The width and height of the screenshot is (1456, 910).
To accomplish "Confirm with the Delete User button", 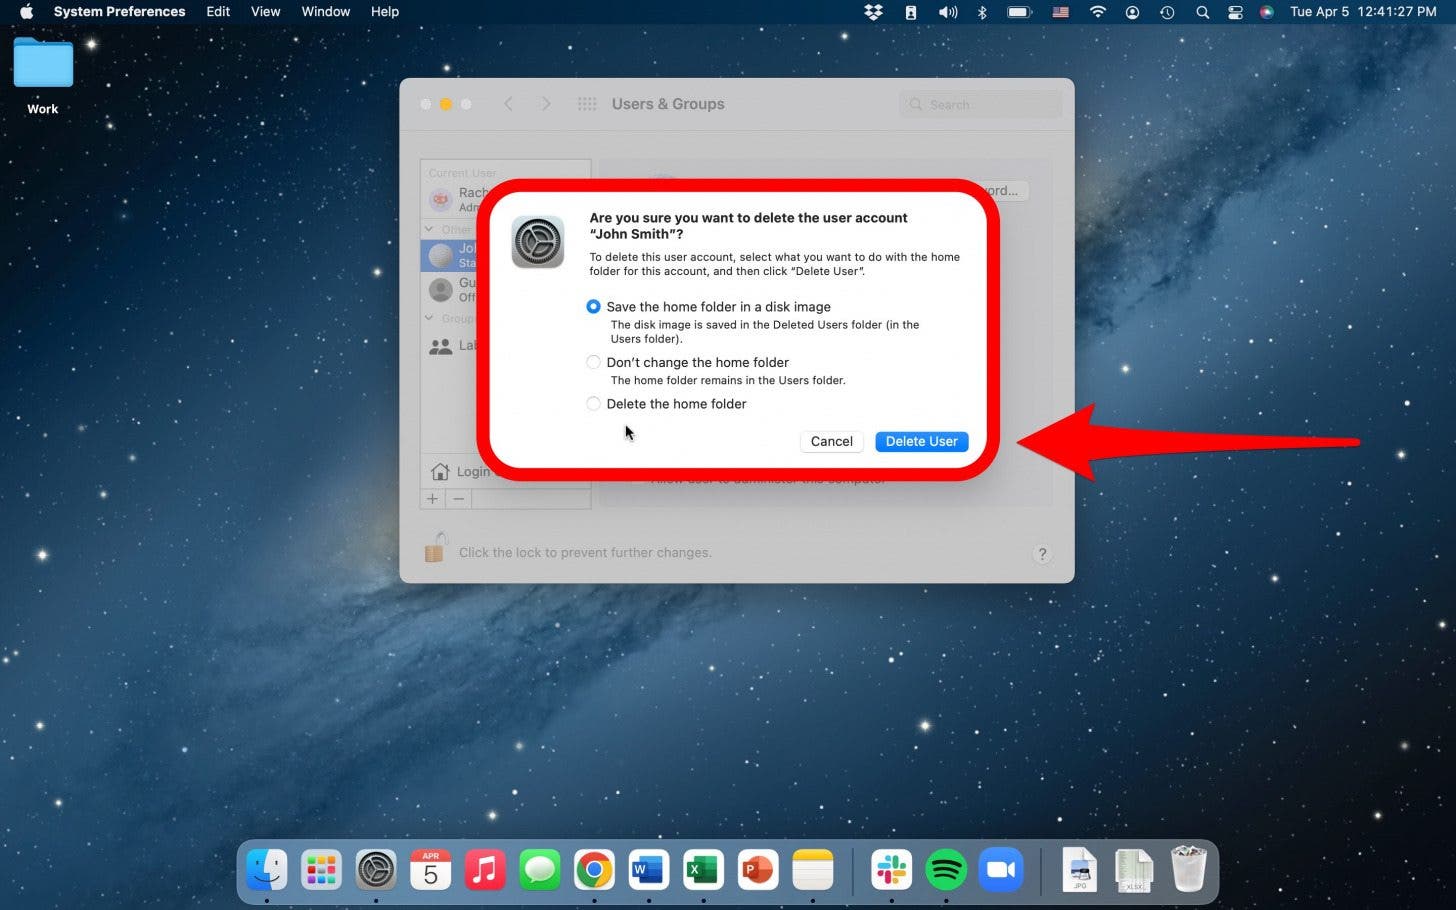I will pyautogui.click(x=920, y=441).
